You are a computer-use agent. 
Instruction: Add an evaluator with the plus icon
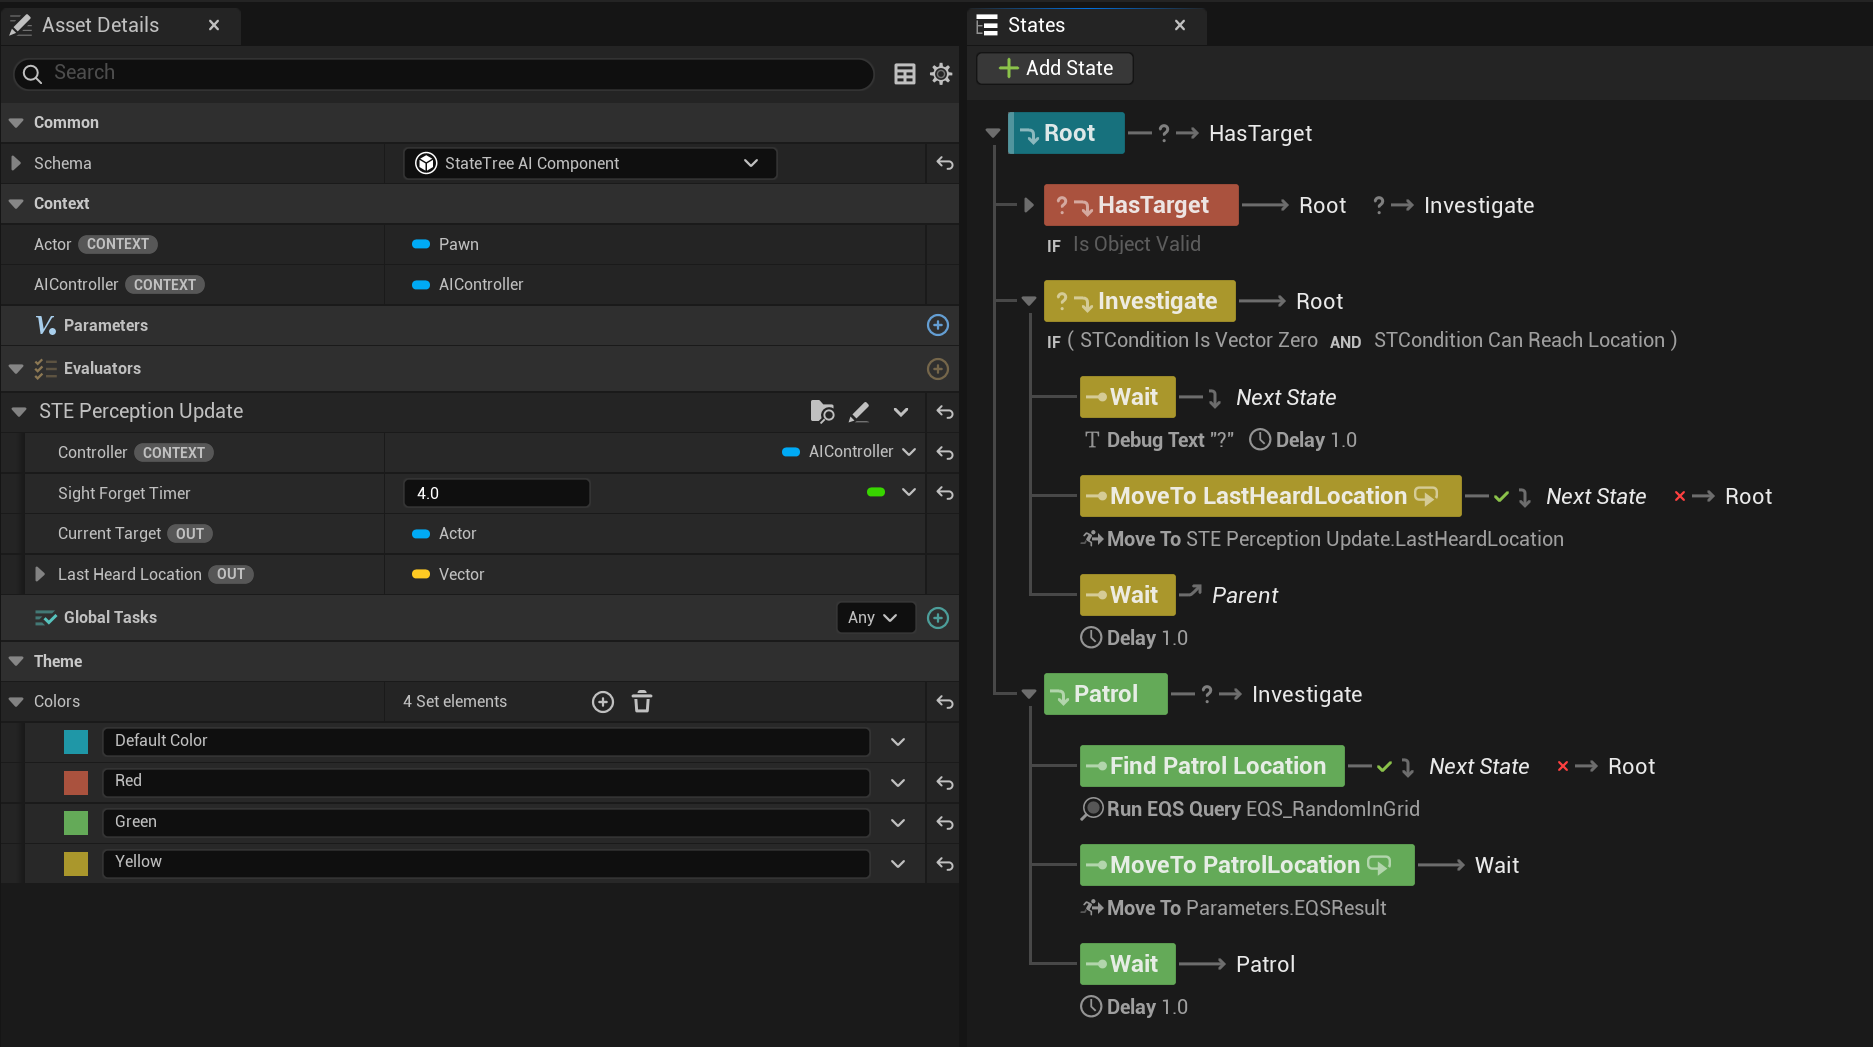(938, 369)
